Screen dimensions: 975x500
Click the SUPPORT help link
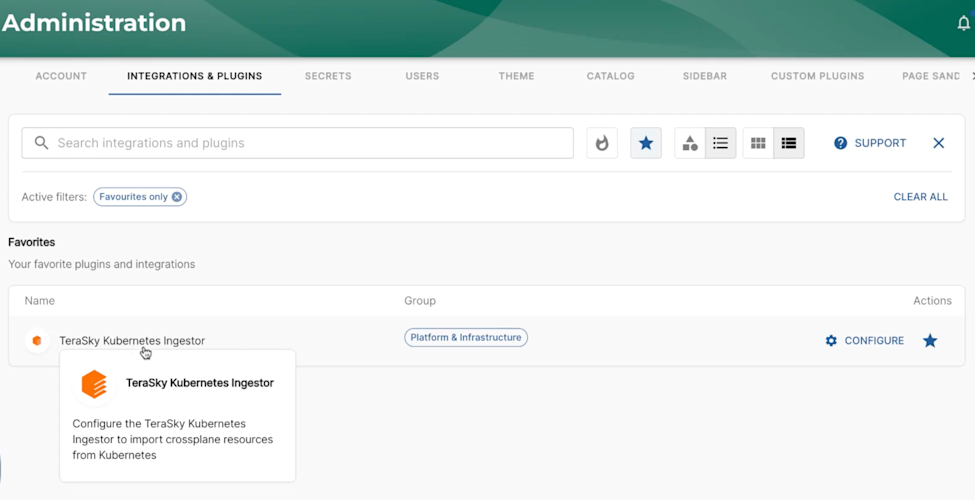[869, 143]
